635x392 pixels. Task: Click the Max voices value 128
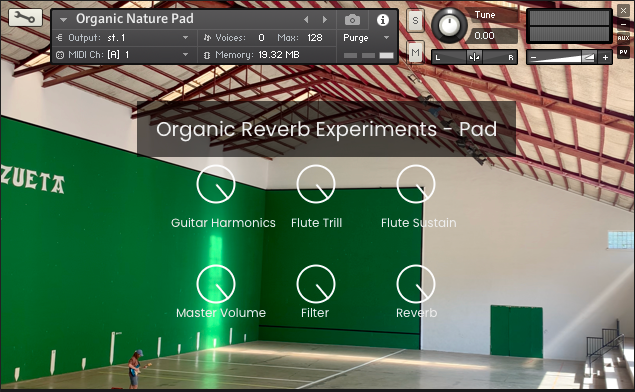pos(315,38)
